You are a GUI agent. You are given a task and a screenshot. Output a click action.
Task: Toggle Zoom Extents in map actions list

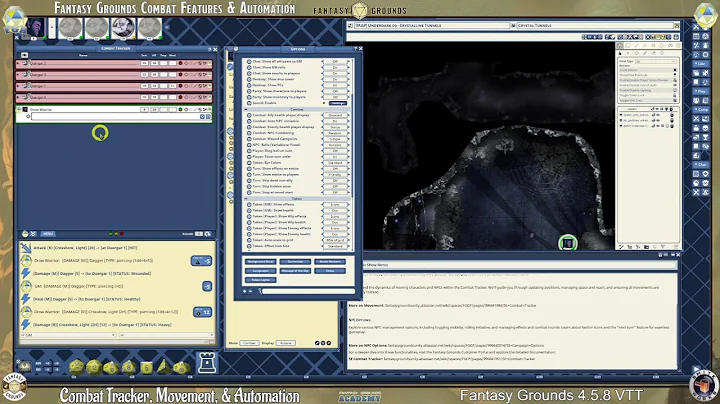[647, 70]
